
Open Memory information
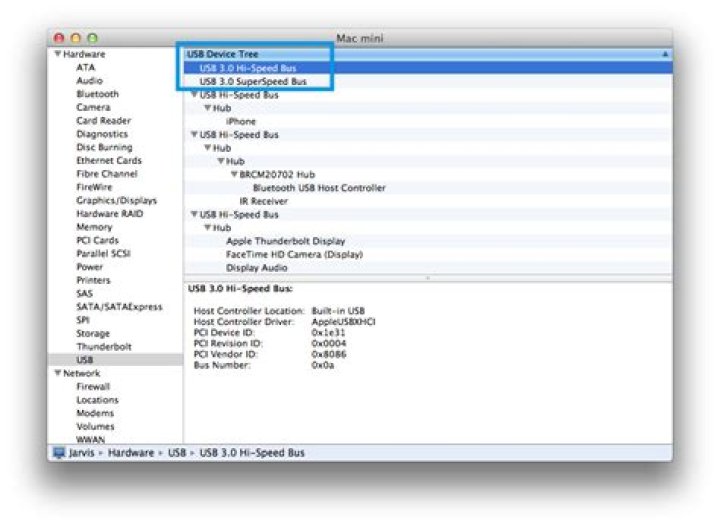coord(94,227)
